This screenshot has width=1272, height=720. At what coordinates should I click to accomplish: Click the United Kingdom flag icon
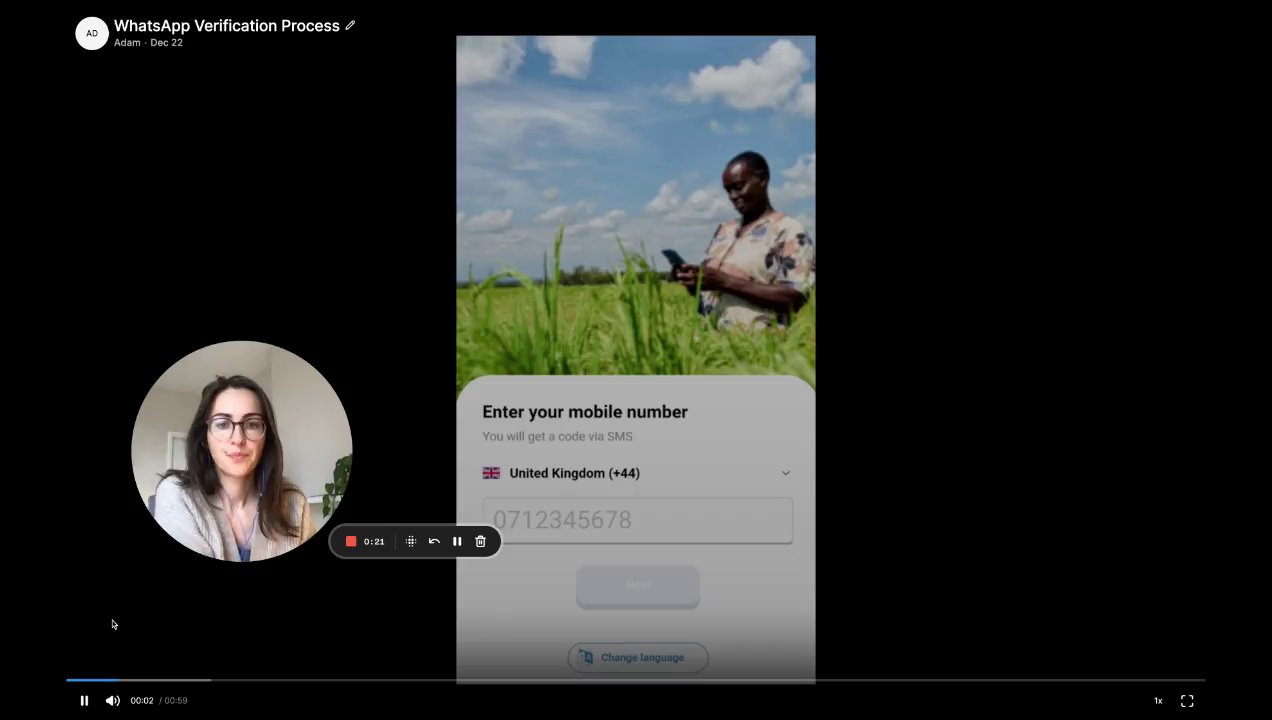tap(491, 473)
